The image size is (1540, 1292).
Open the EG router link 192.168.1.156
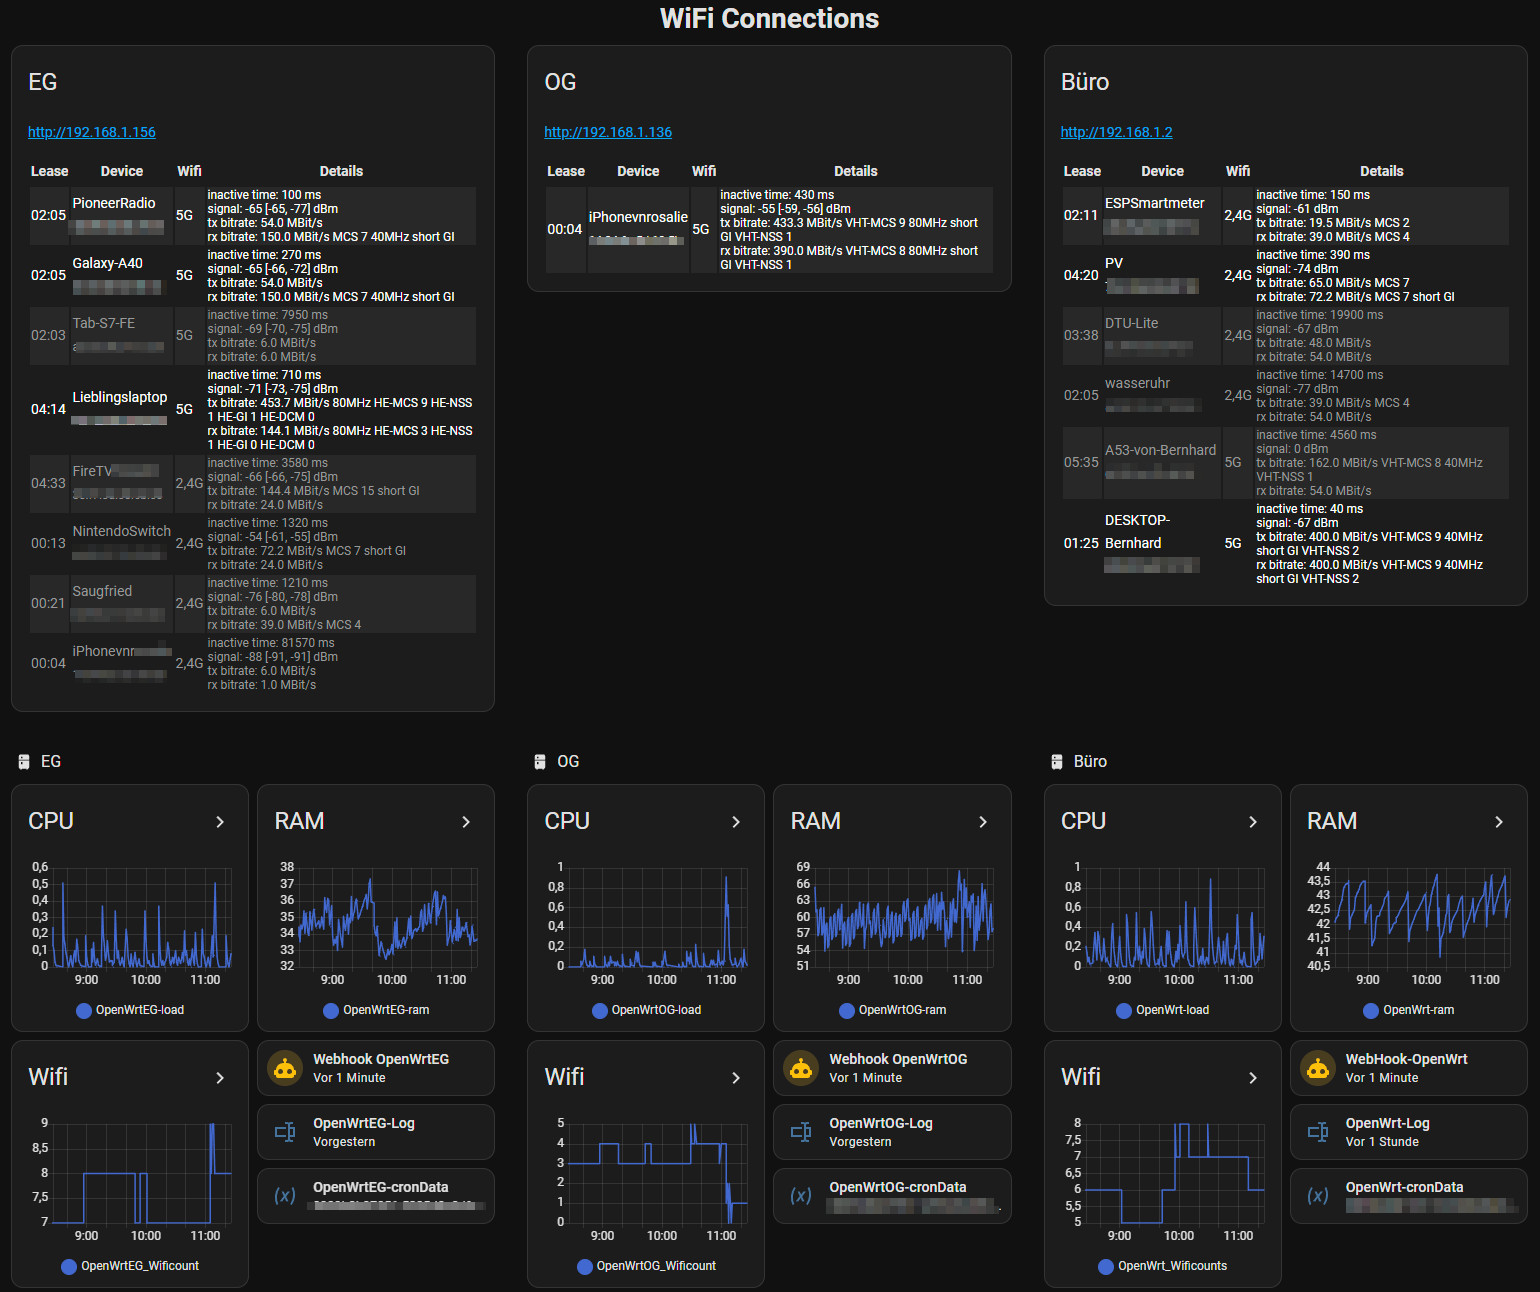coord(92,132)
